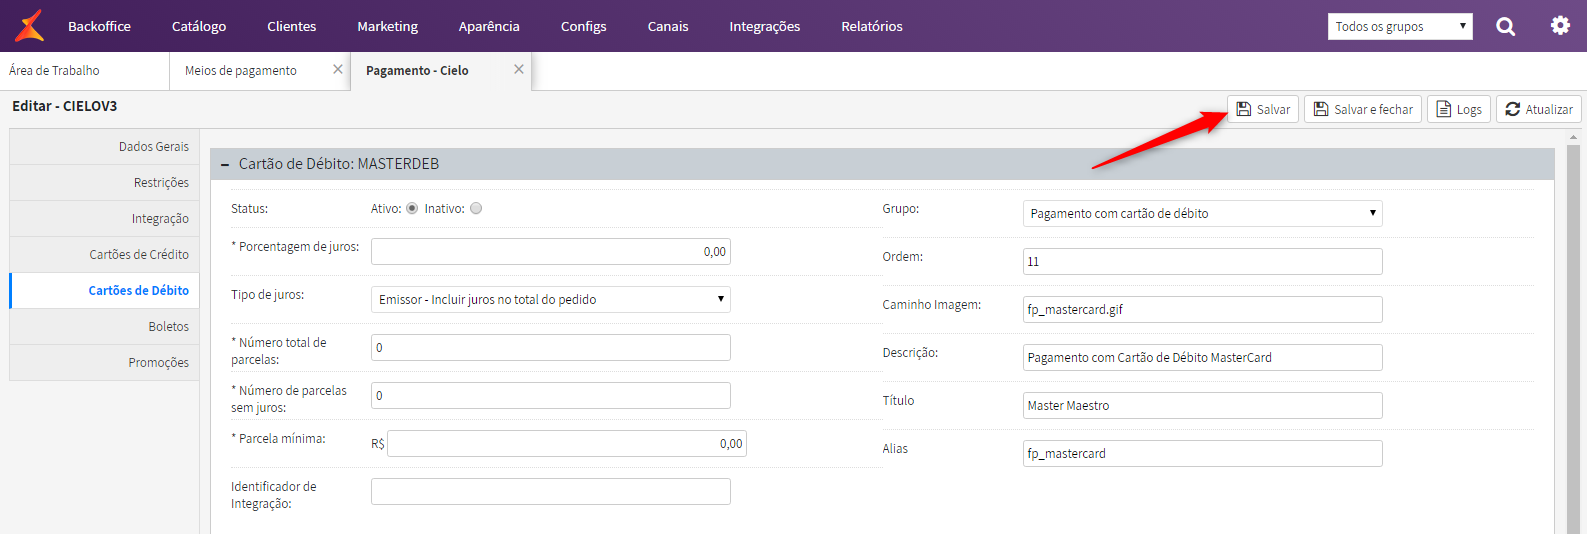Switch to Meios de pagamento tab

pyautogui.click(x=260, y=70)
